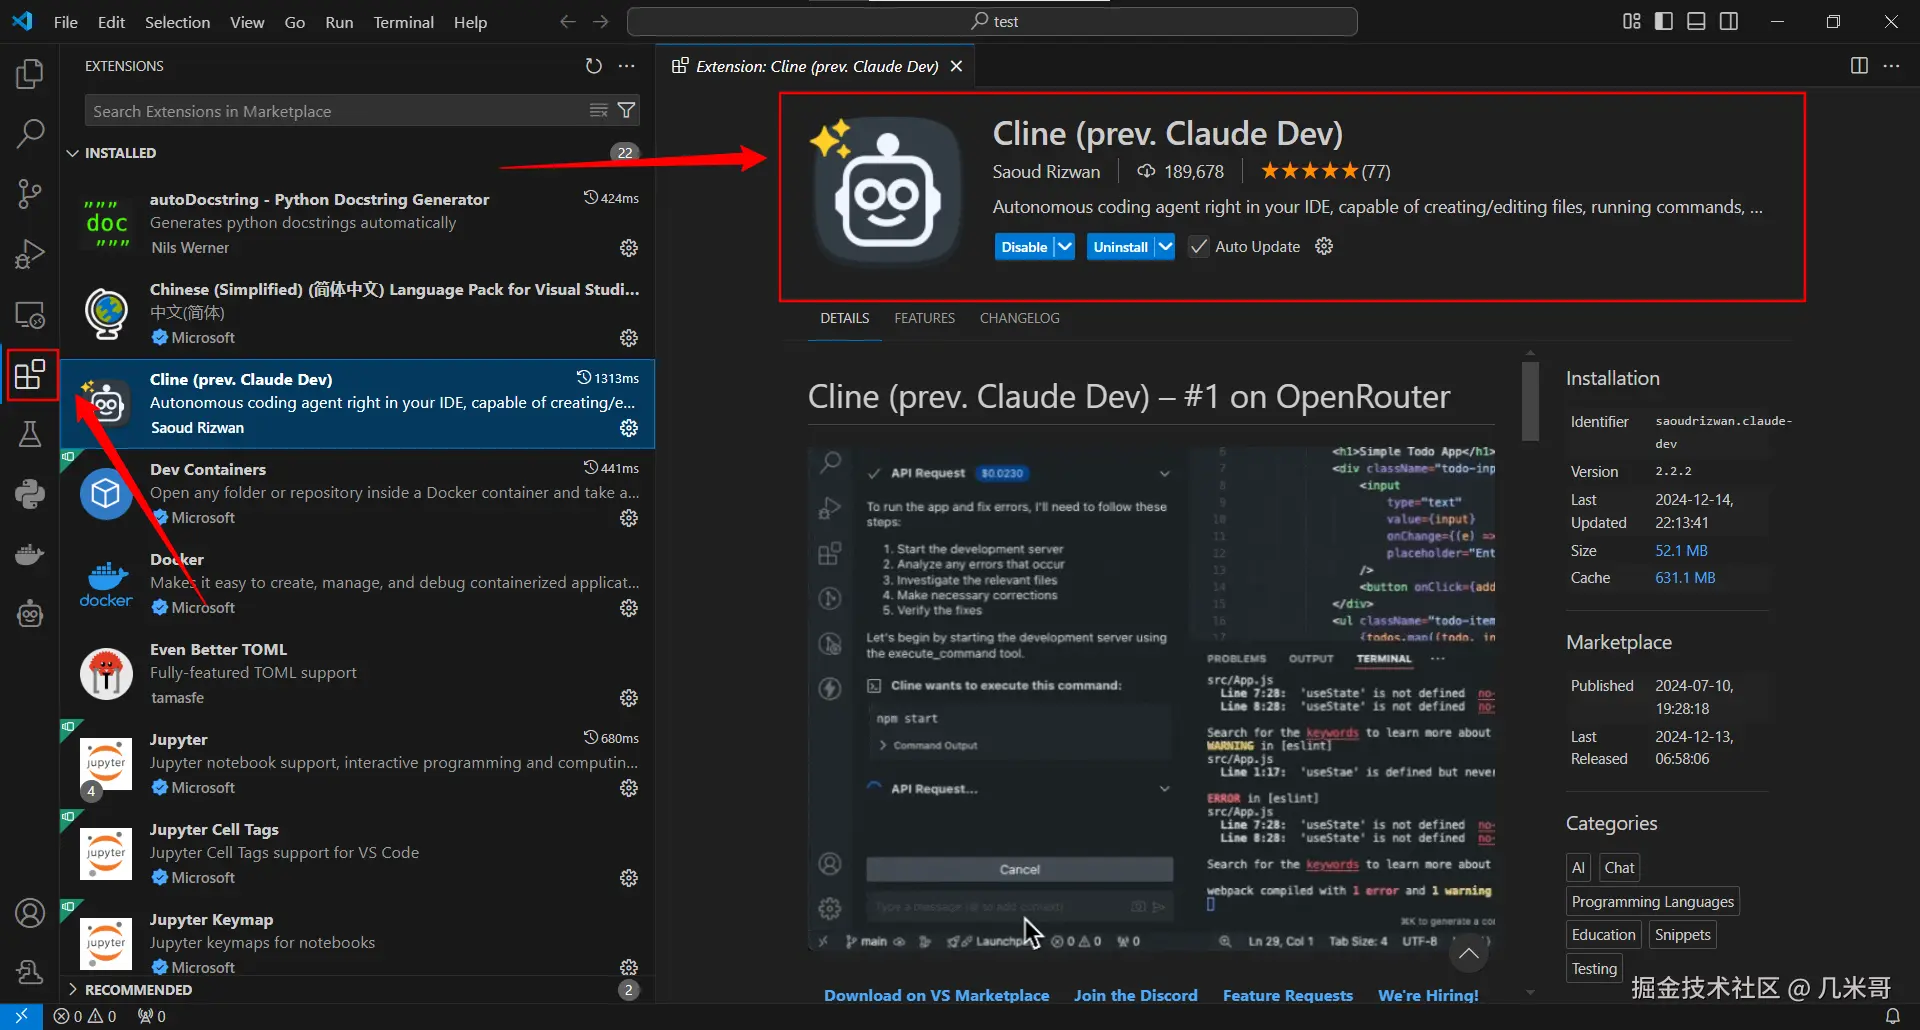Open manage gear for Cline in list
The image size is (1920, 1030).
[629, 428]
